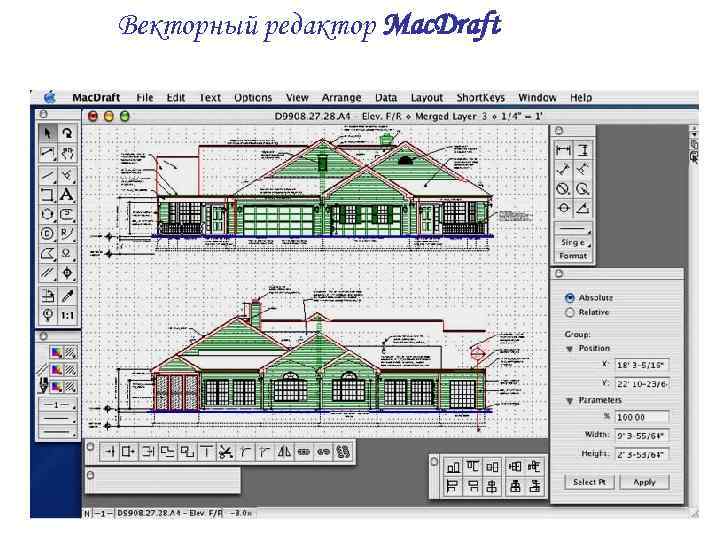Select the diameter dimension tool
Image resolution: width=720 pixels, height=540 pixels.
[563, 189]
